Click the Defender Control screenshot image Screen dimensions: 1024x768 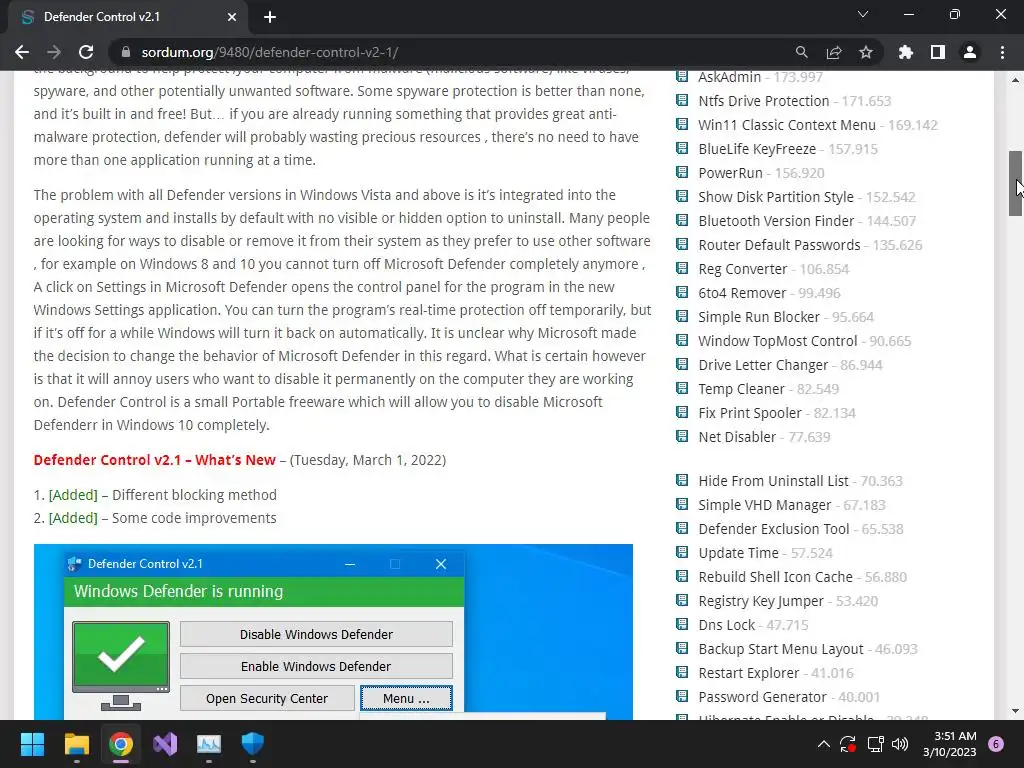click(333, 632)
